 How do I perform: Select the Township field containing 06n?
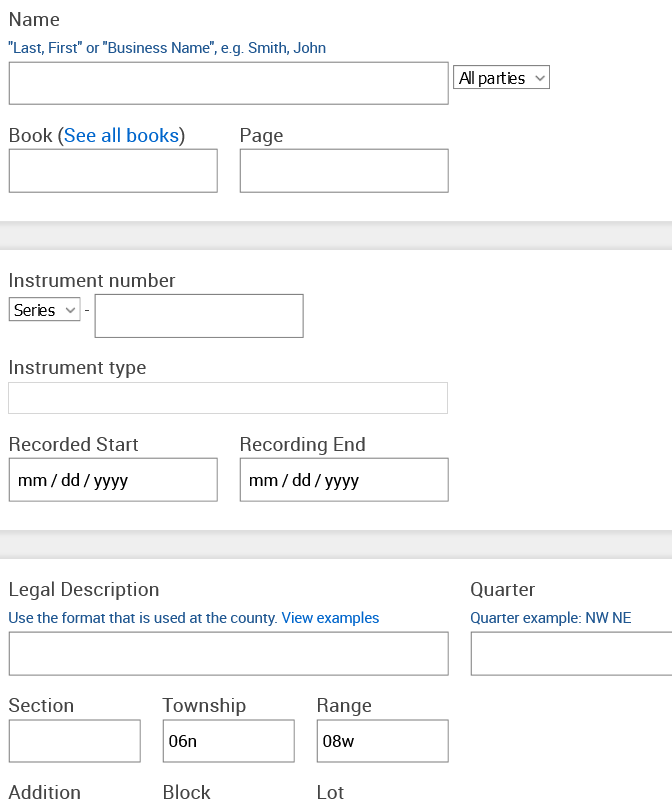tap(229, 741)
